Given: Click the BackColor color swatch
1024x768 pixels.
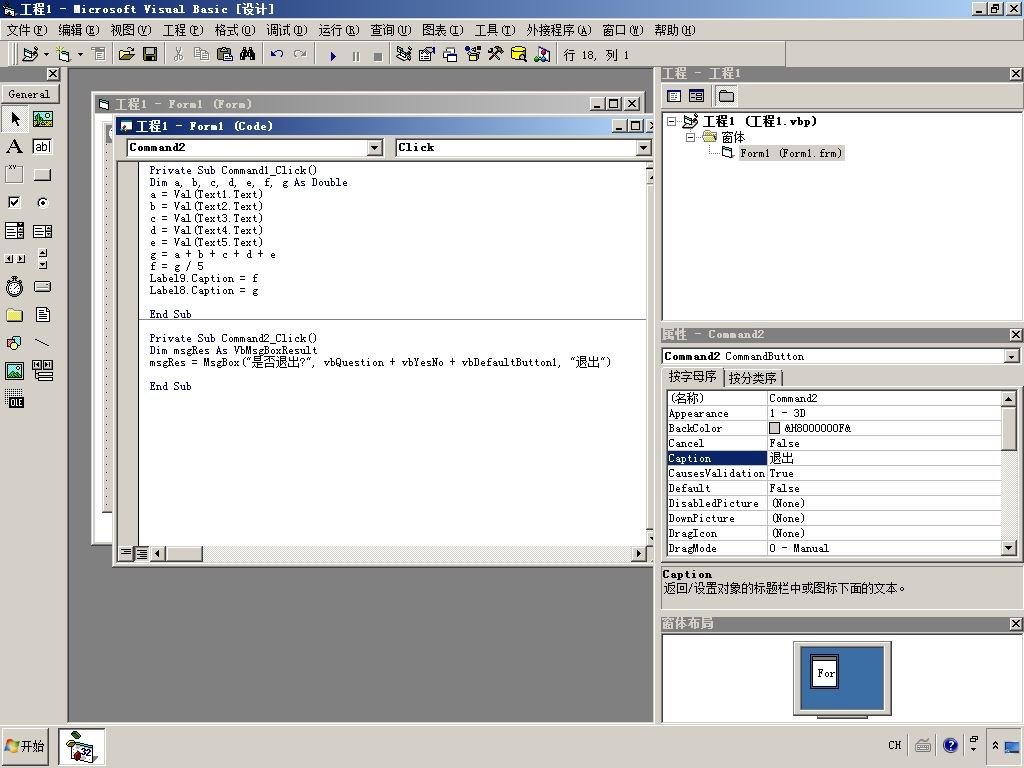Looking at the screenshot, I should point(775,428).
